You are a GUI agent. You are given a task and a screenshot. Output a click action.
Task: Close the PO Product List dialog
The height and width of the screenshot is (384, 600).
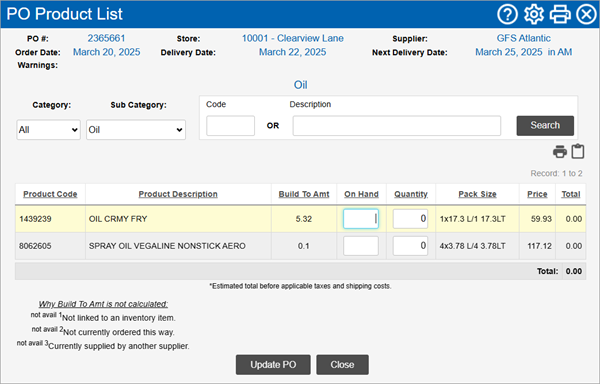586,15
